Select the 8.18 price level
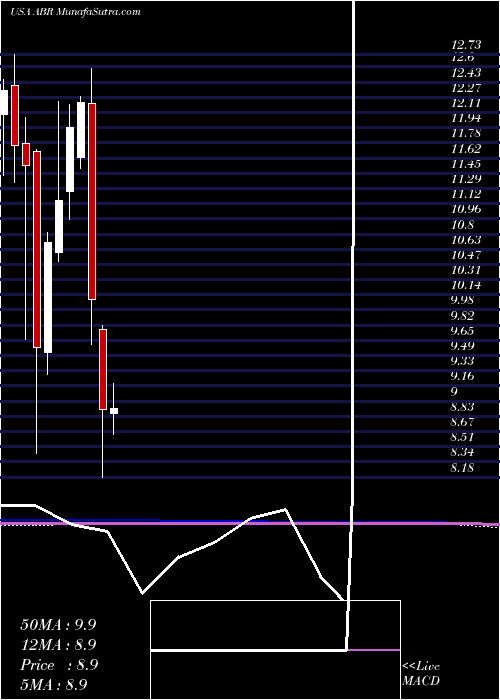Screen dimensions: 500x700 (462, 468)
